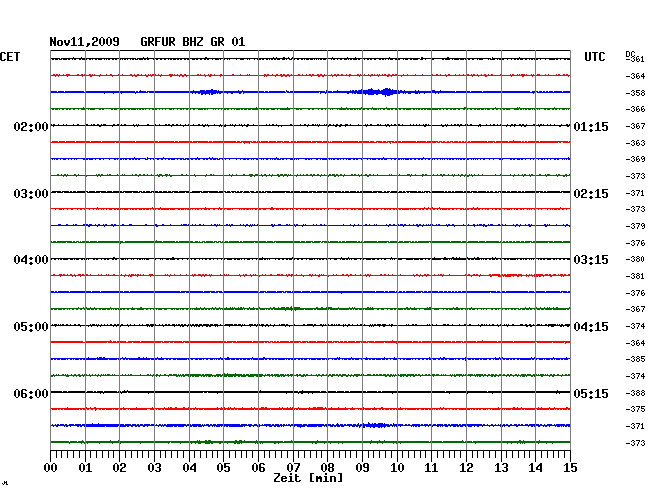
Task: Click the DC offset value "-381"
Action: click(x=635, y=276)
